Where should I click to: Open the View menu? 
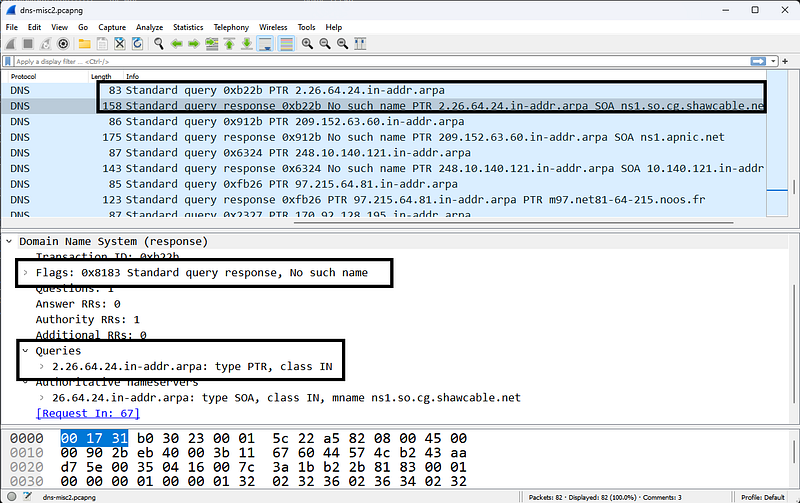click(x=59, y=27)
